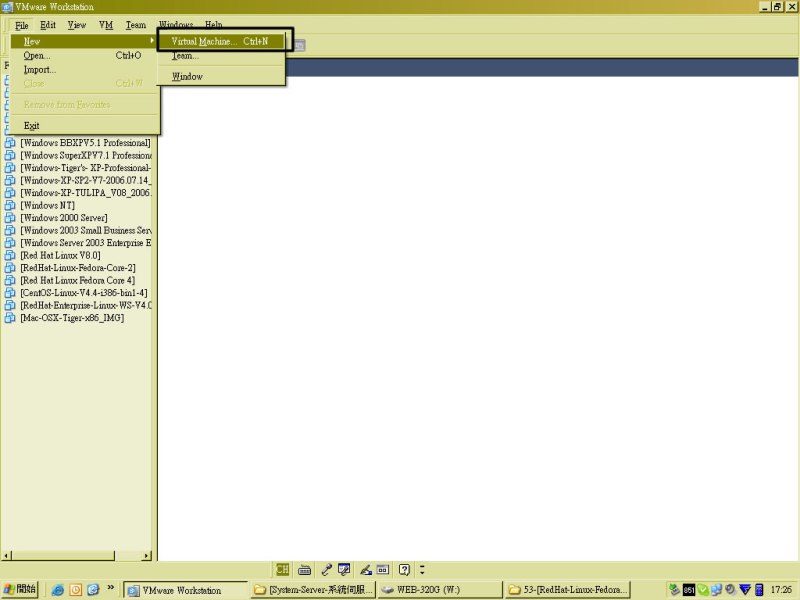Select the Windows 2000 Server favorite
The image size is (800, 600).
[64, 218]
